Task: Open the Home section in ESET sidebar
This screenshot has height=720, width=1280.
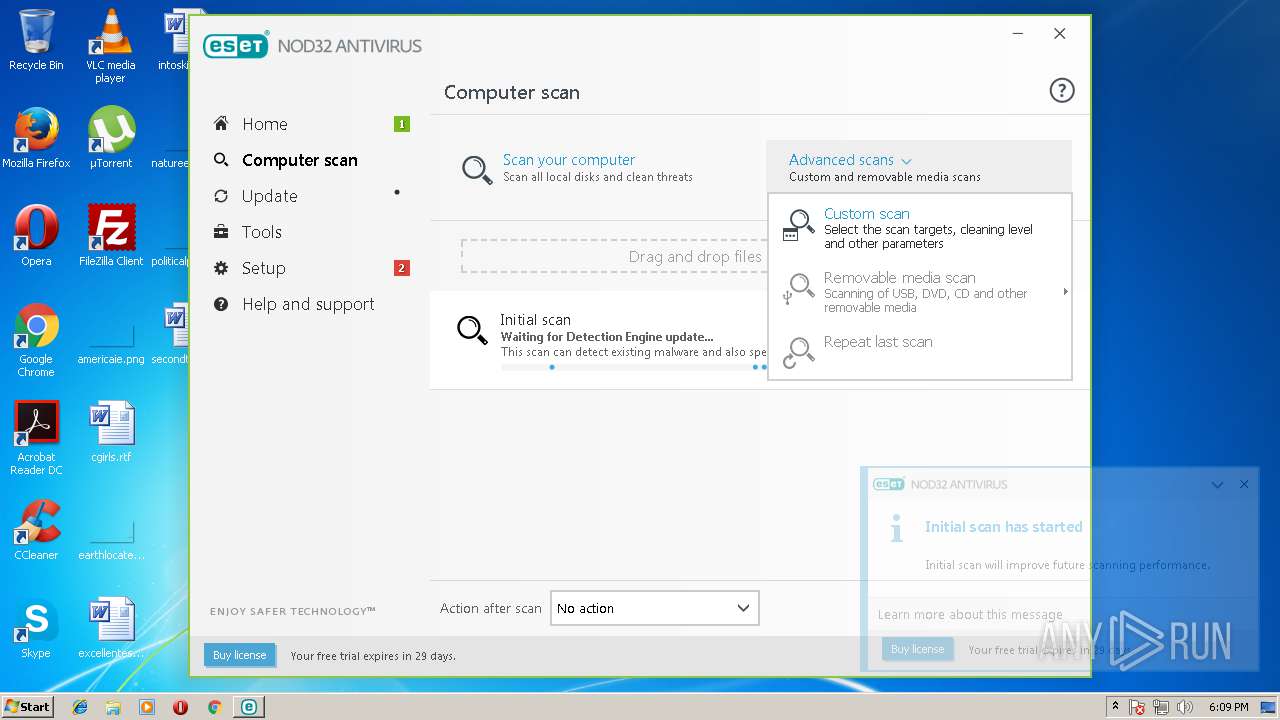Action: (264, 124)
